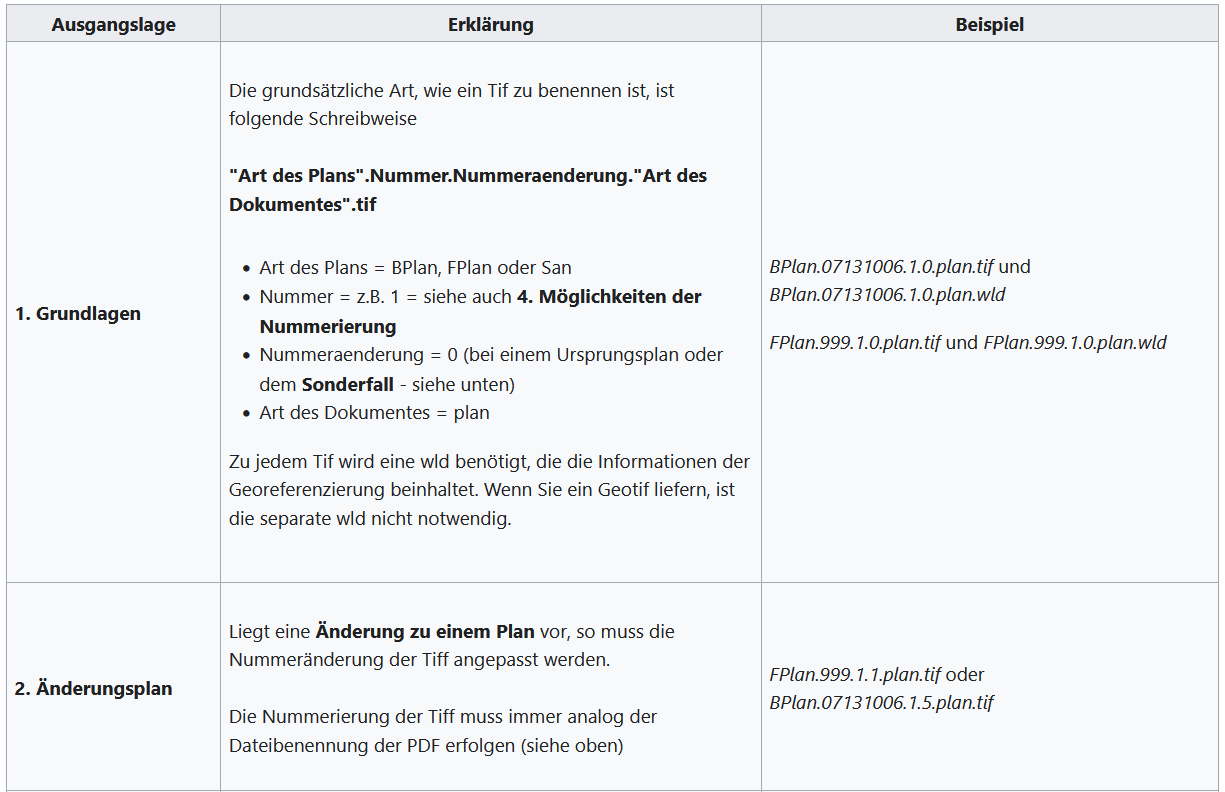1225x792 pixels.
Task: Click the bold '4. Möglichkeiten der Nummerierung' text
Action: tap(480, 311)
